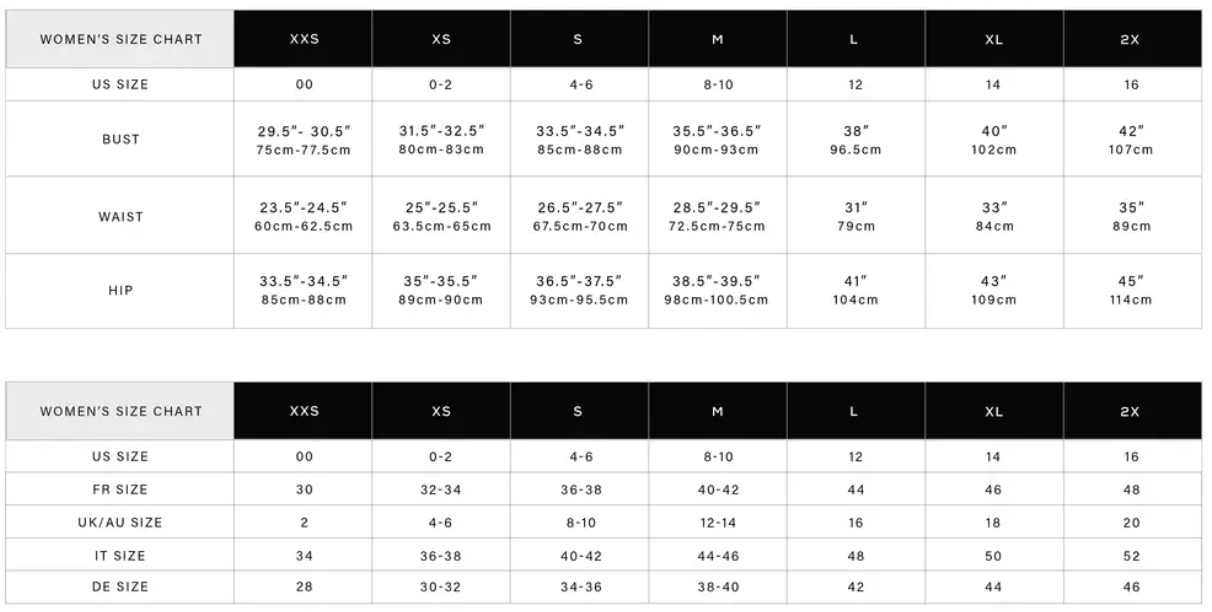
Task: Select the FR size 36-38 cell
Action: [x=579, y=490]
